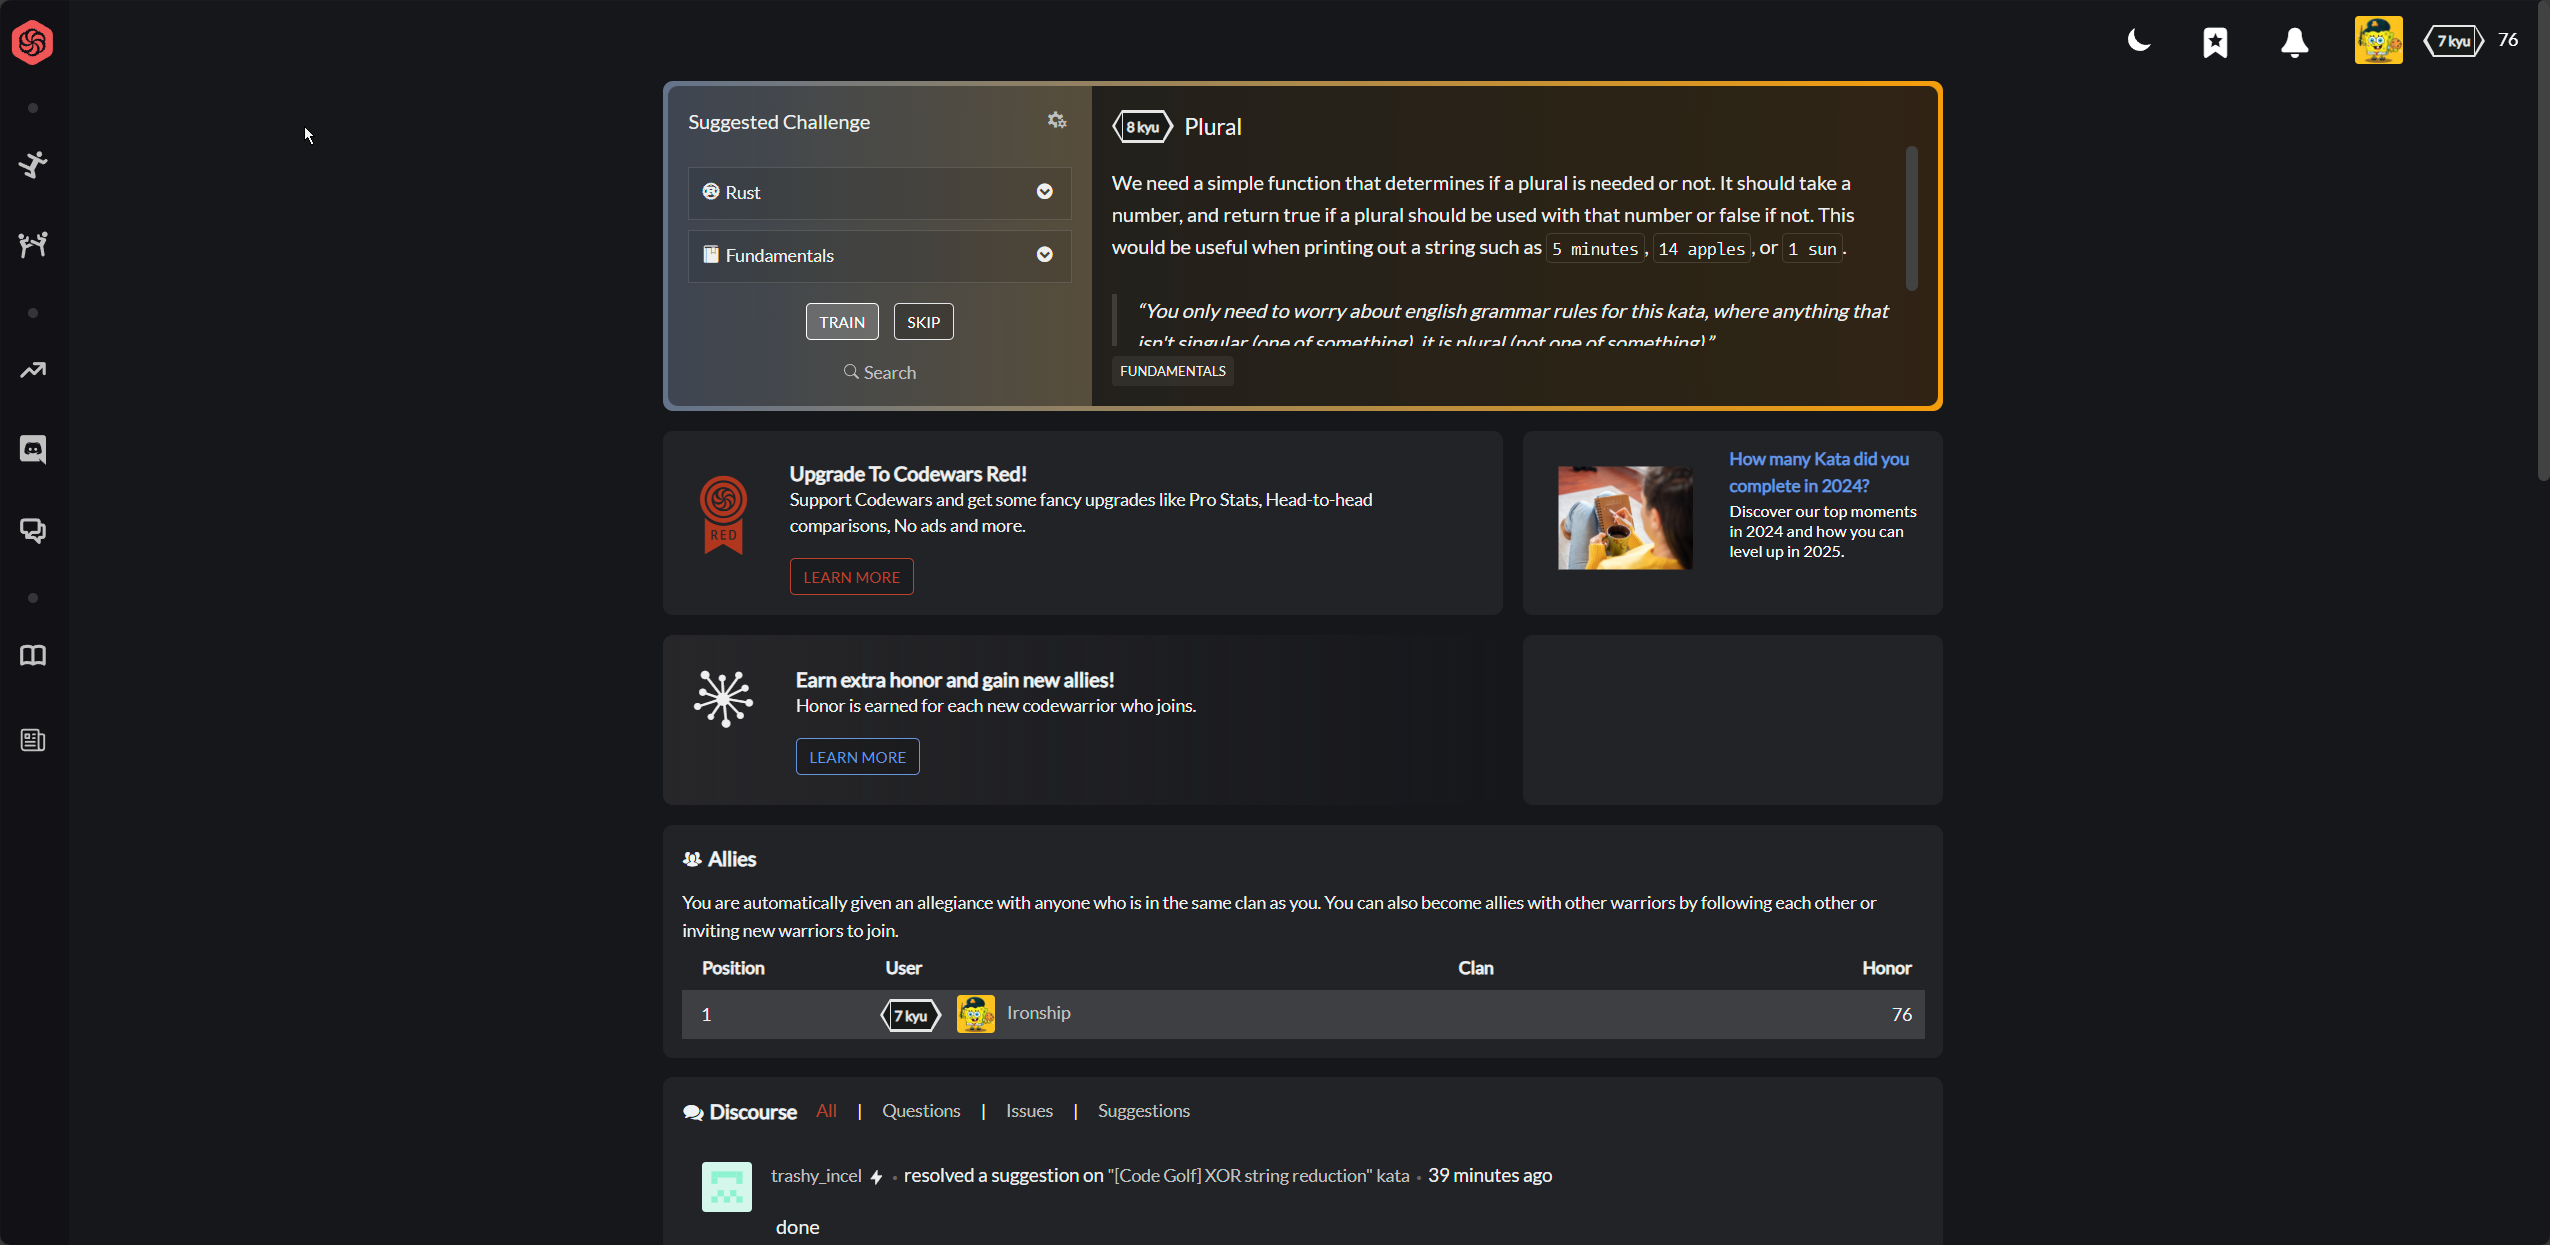Click the Rust language icon

click(711, 191)
